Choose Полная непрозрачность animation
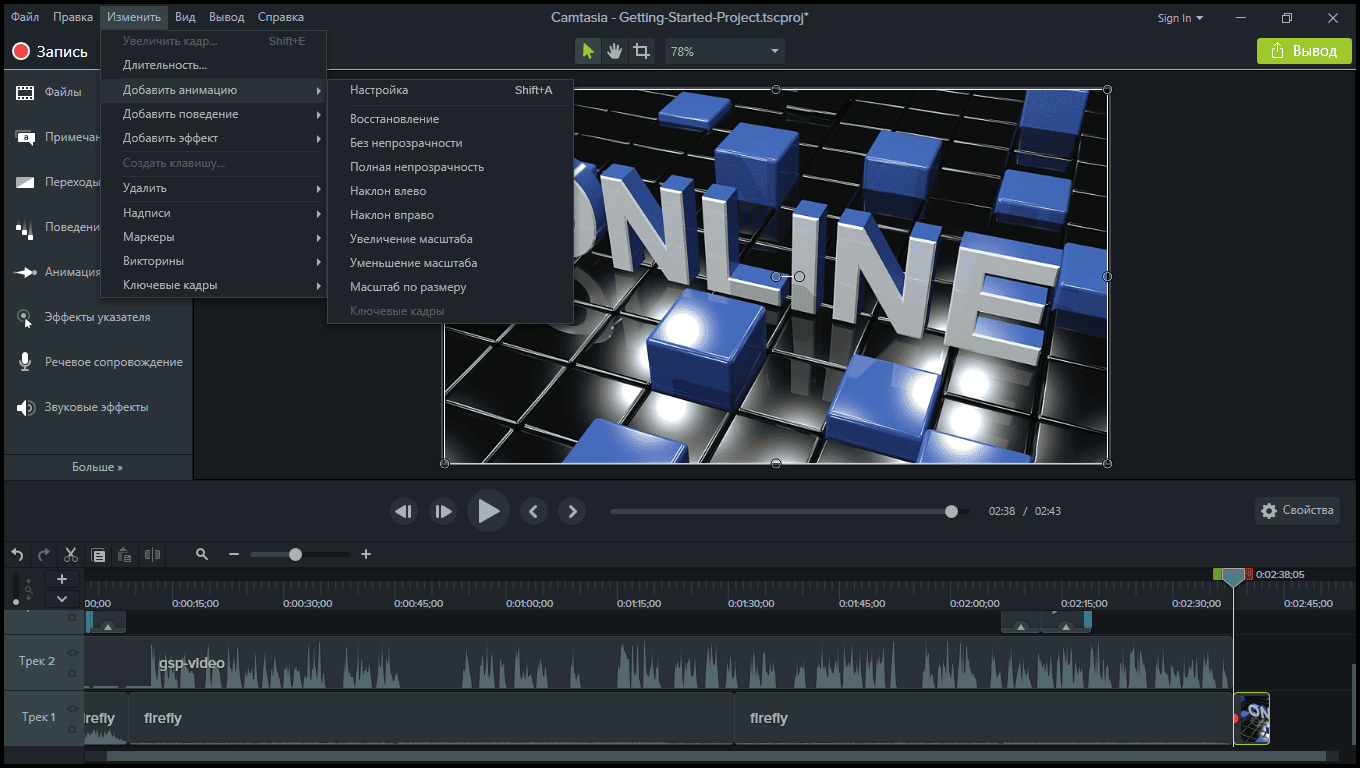The width and height of the screenshot is (1360, 768). [x=450, y=167]
